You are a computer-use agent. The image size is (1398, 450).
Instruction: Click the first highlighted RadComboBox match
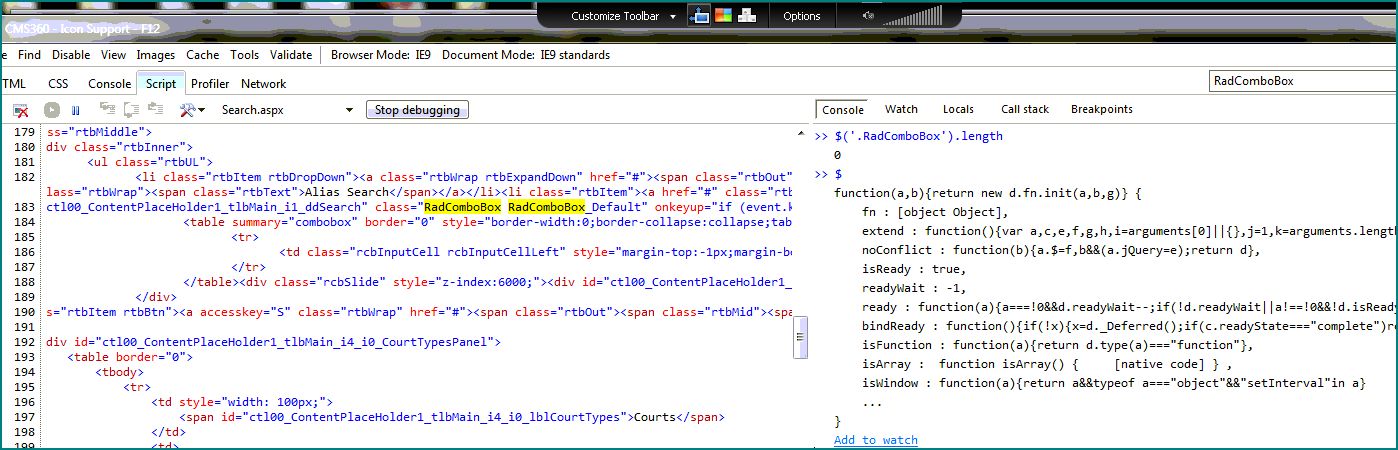click(x=463, y=207)
